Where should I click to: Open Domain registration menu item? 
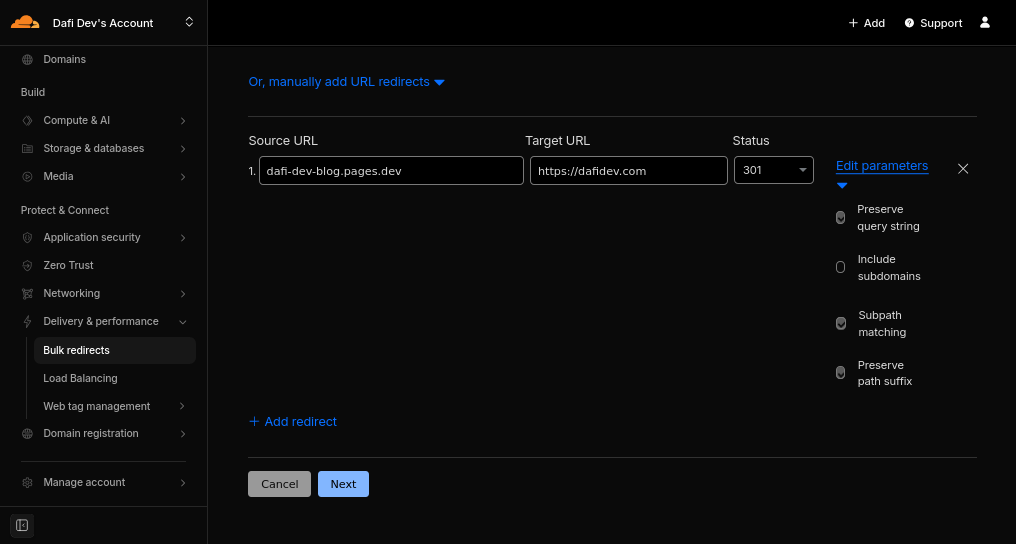click(x=91, y=433)
